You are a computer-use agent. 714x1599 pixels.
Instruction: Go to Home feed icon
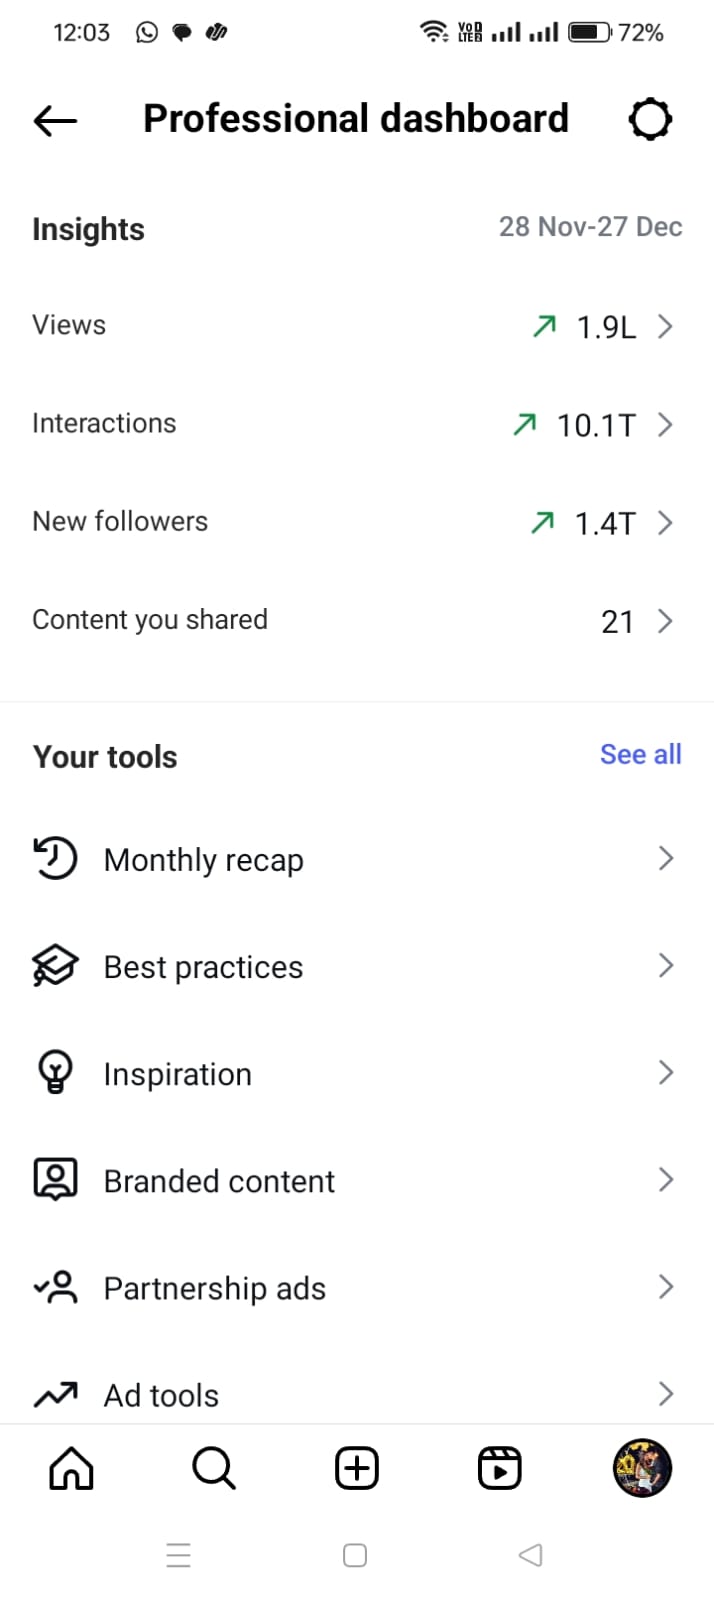coord(71,1469)
